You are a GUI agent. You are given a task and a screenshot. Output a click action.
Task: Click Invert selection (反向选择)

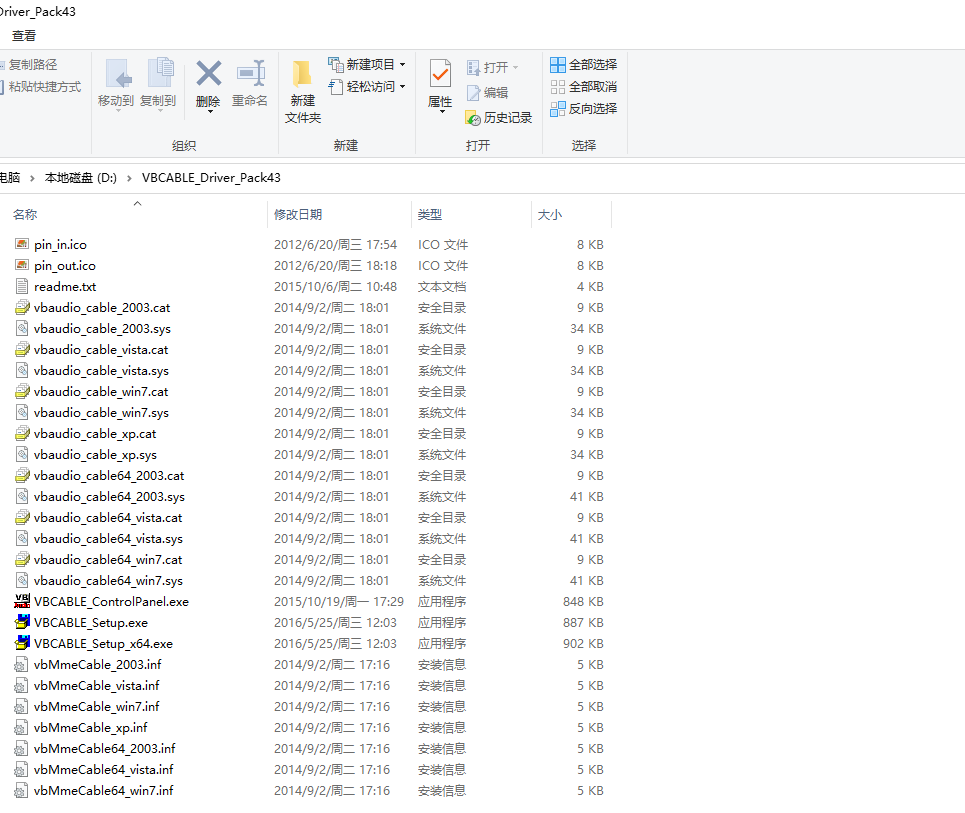(583, 109)
